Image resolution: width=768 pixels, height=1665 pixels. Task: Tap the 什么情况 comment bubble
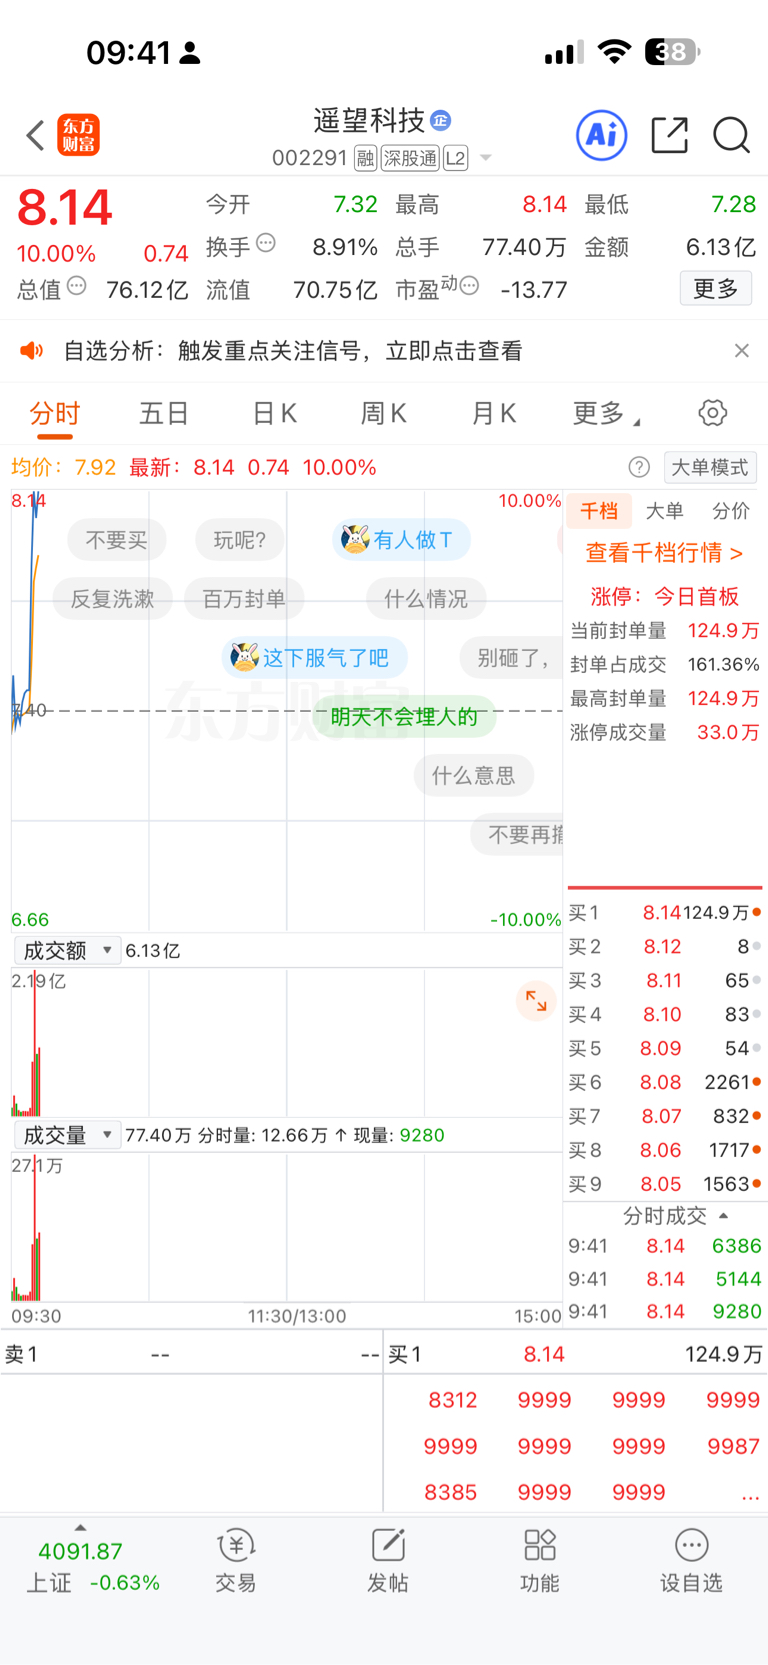pos(425,599)
